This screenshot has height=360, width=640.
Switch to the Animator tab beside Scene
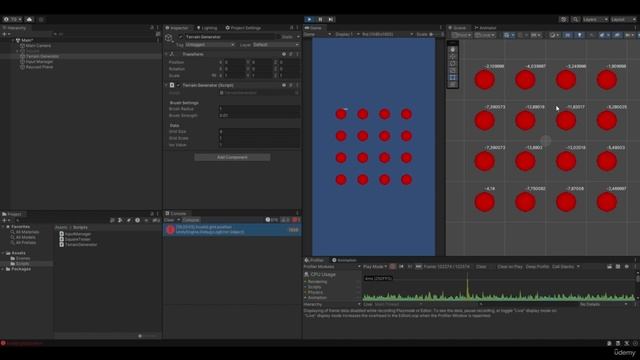pos(485,28)
